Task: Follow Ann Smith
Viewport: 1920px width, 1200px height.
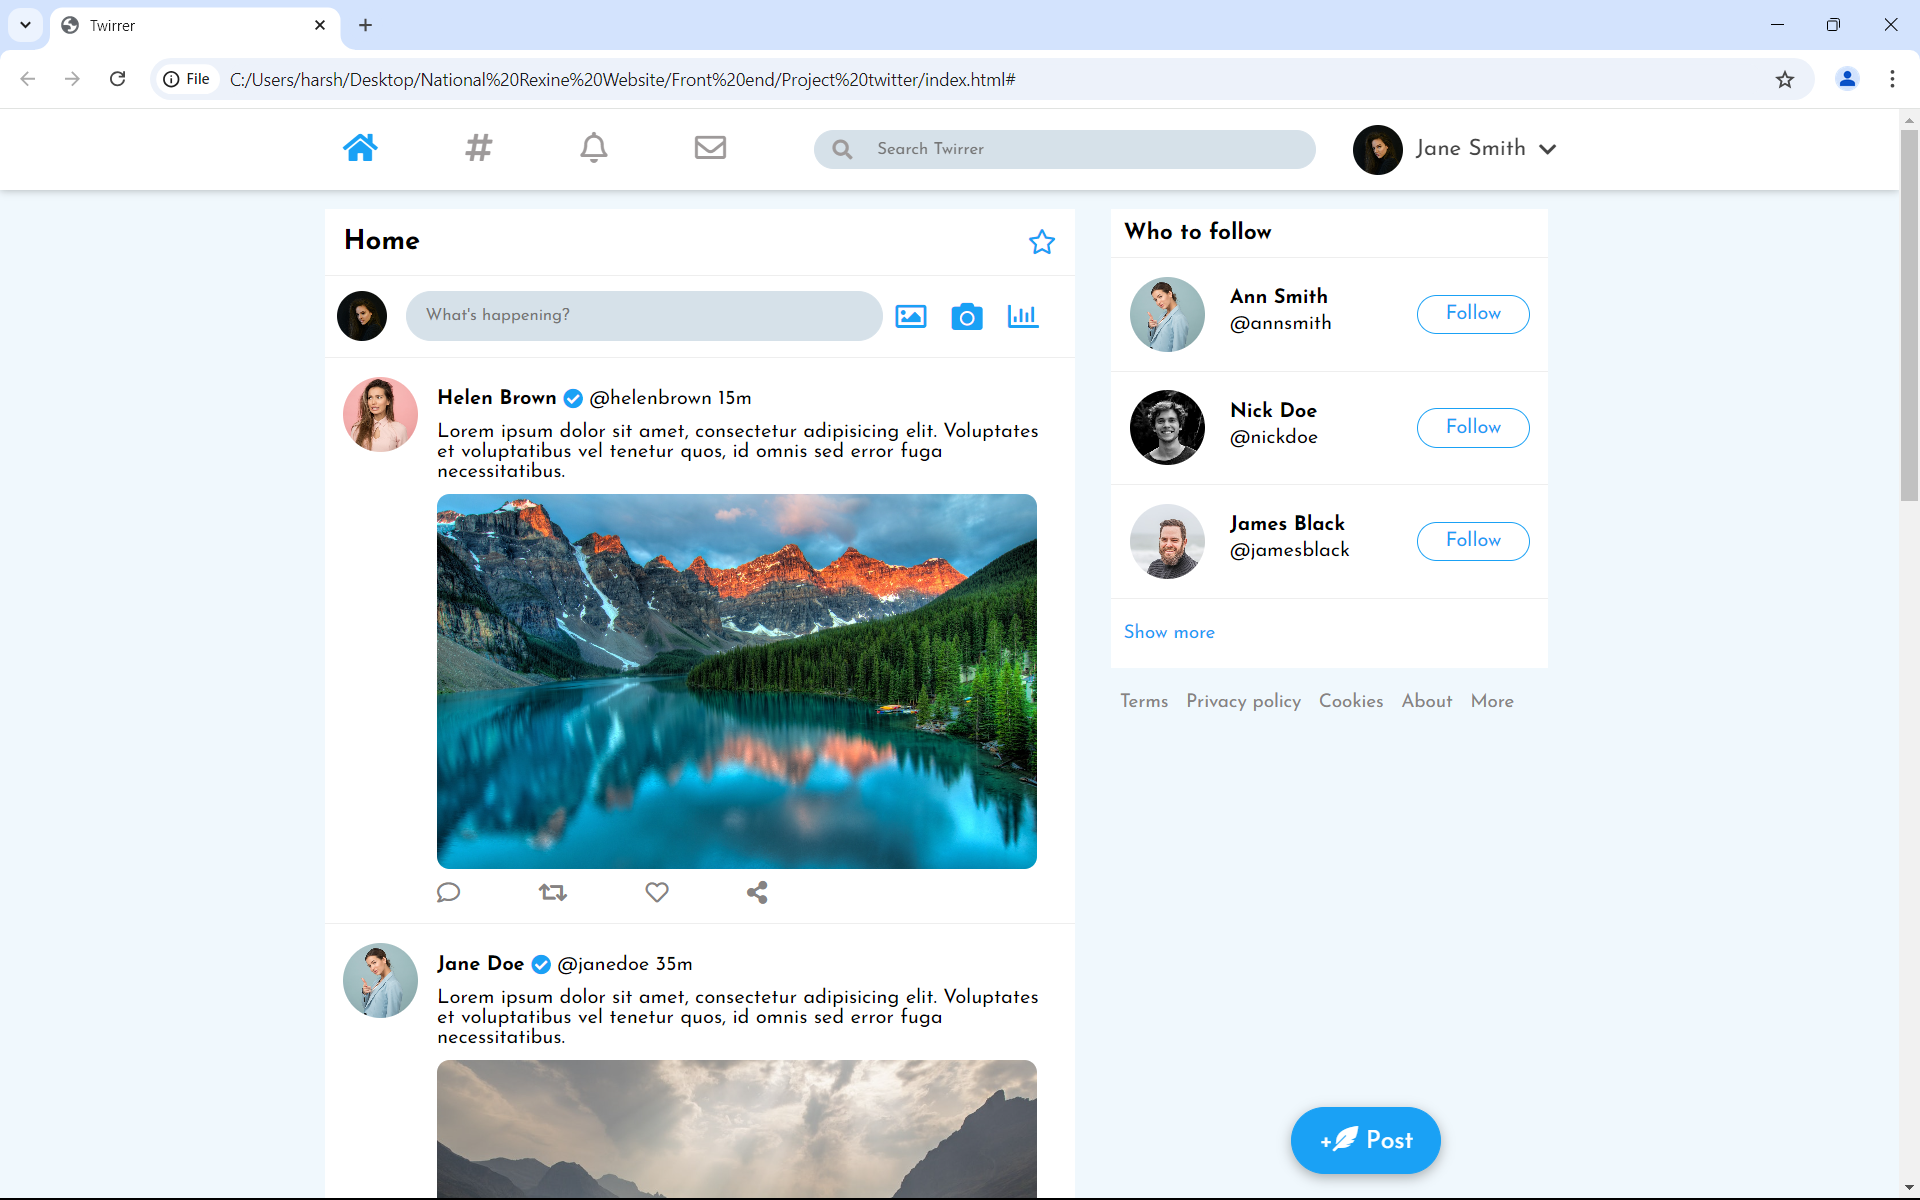Action: [1473, 314]
